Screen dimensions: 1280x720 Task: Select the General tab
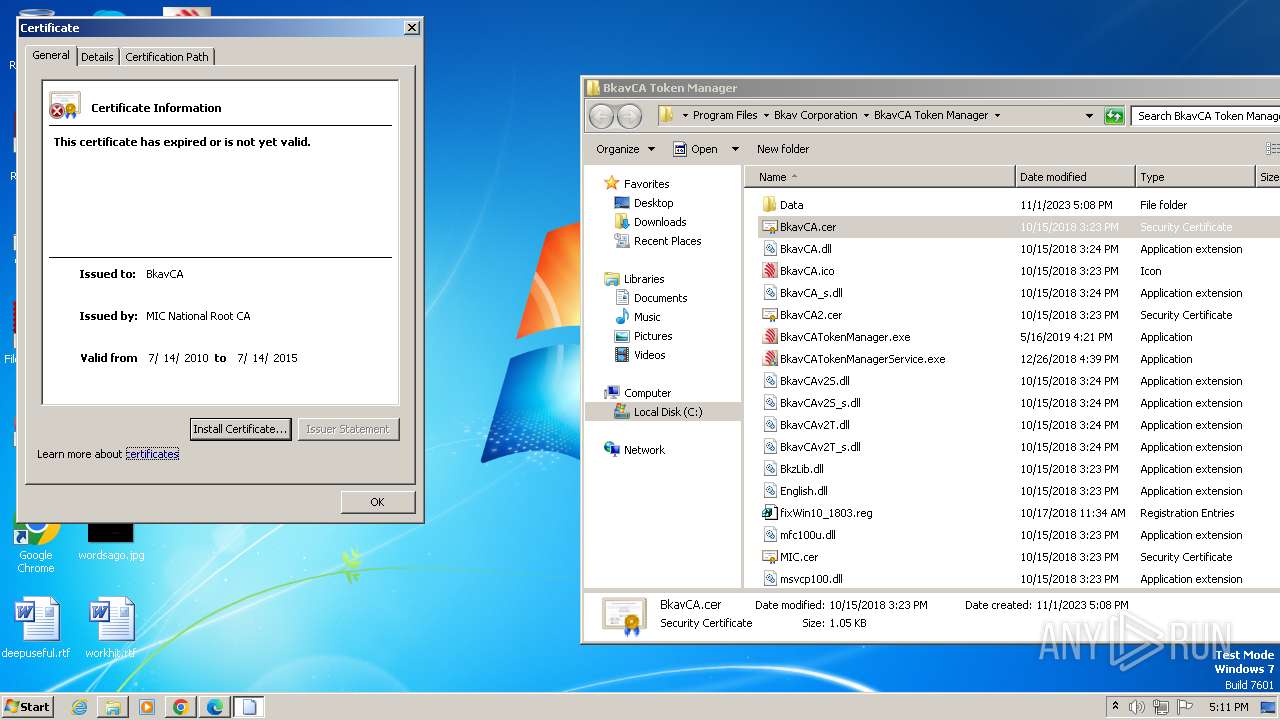coord(51,55)
